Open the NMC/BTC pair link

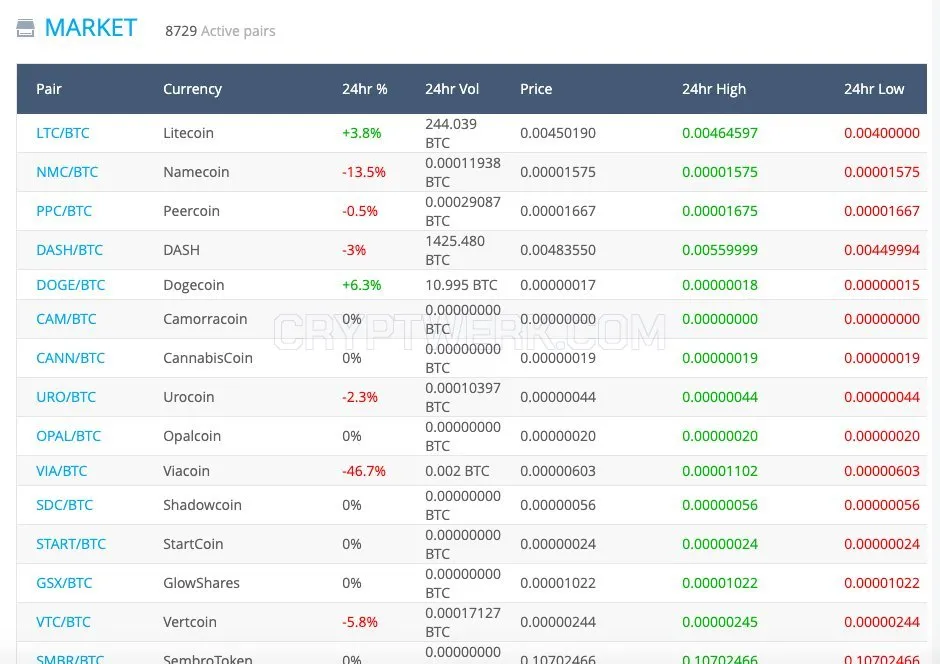(x=67, y=172)
